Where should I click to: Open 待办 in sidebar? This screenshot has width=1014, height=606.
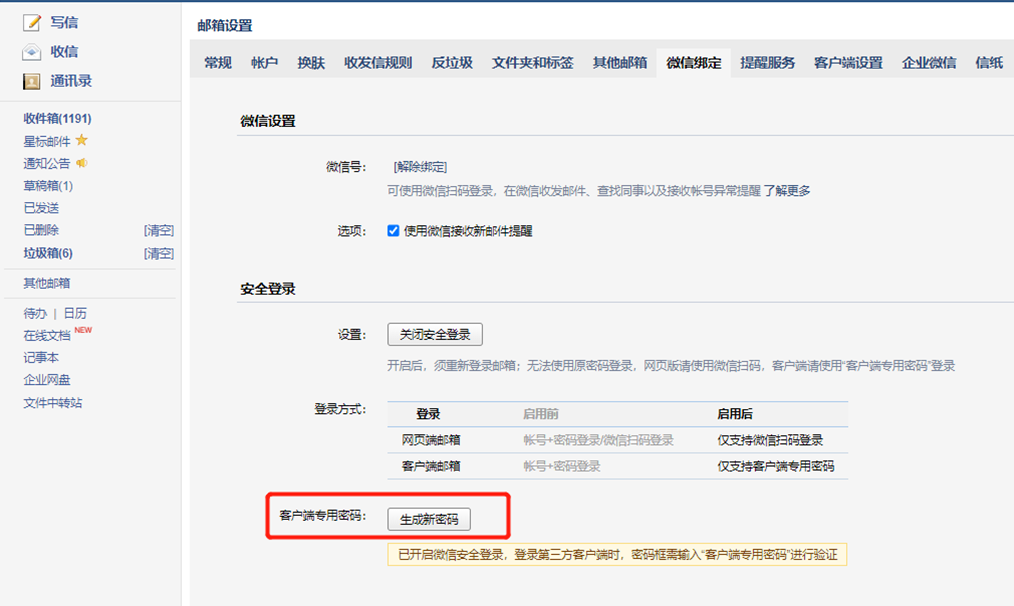pyautogui.click(x=35, y=313)
